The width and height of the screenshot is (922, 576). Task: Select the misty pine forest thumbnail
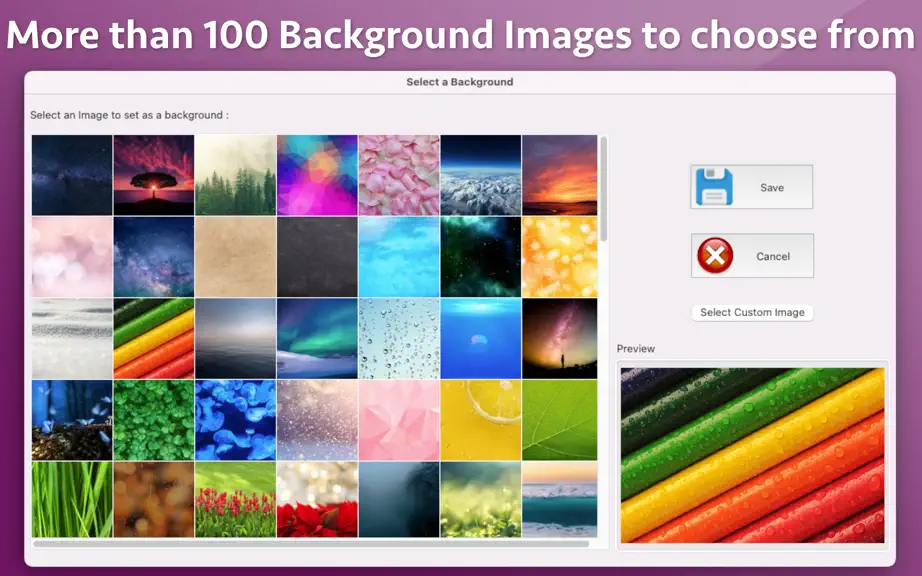coord(235,175)
